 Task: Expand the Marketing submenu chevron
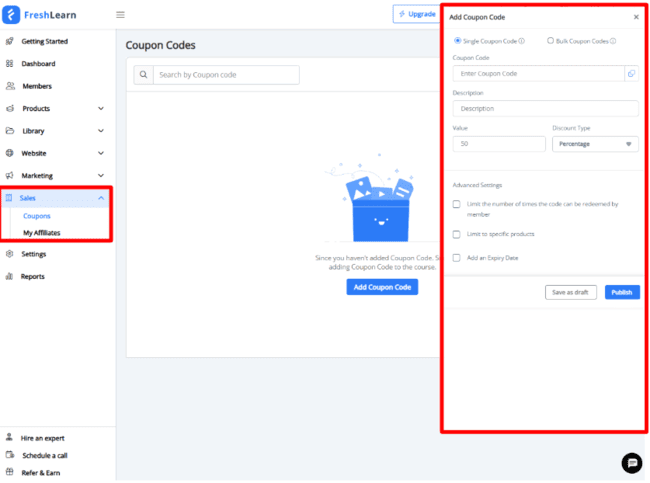click(x=101, y=175)
